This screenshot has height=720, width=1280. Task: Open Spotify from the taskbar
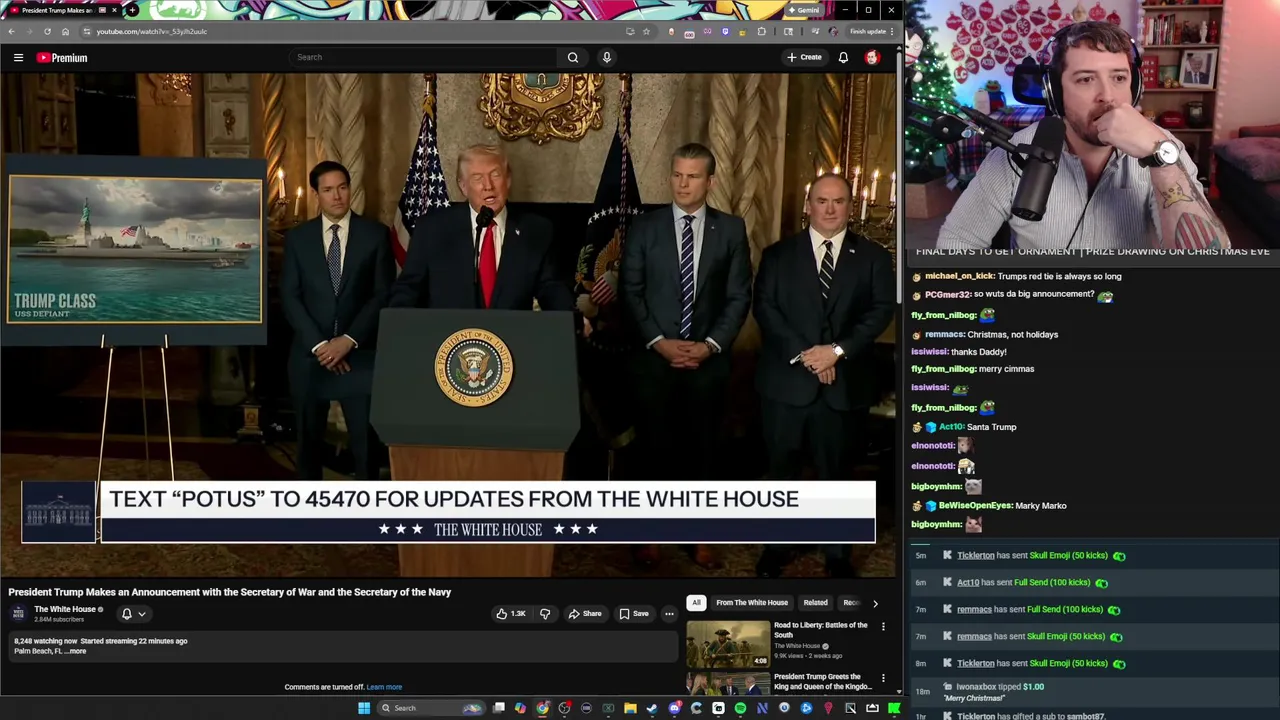click(x=740, y=708)
